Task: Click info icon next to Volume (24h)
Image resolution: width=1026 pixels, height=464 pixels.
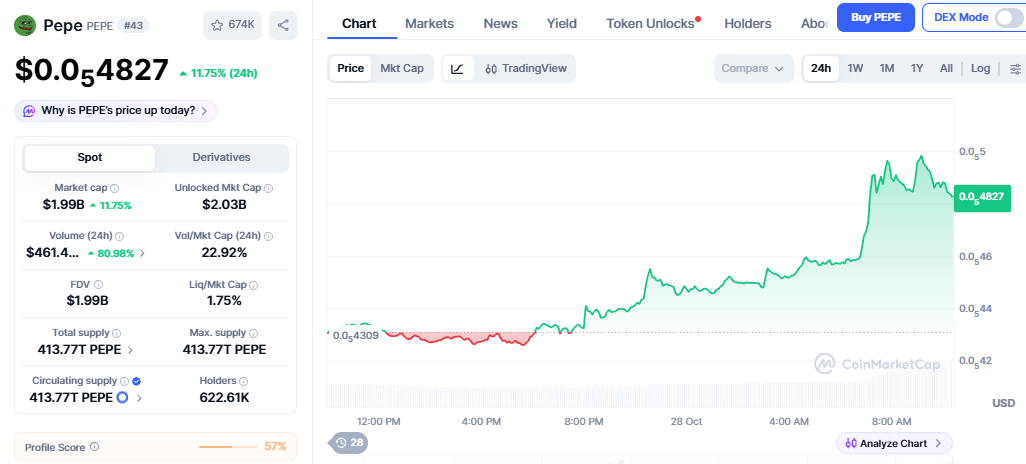Action: (x=120, y=236)
